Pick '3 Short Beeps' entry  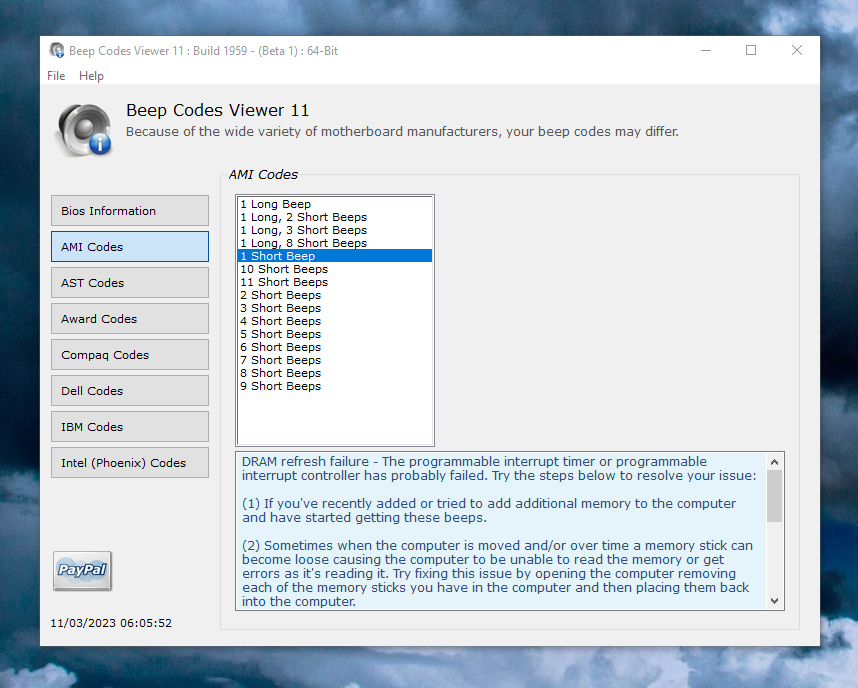point(335,308)
